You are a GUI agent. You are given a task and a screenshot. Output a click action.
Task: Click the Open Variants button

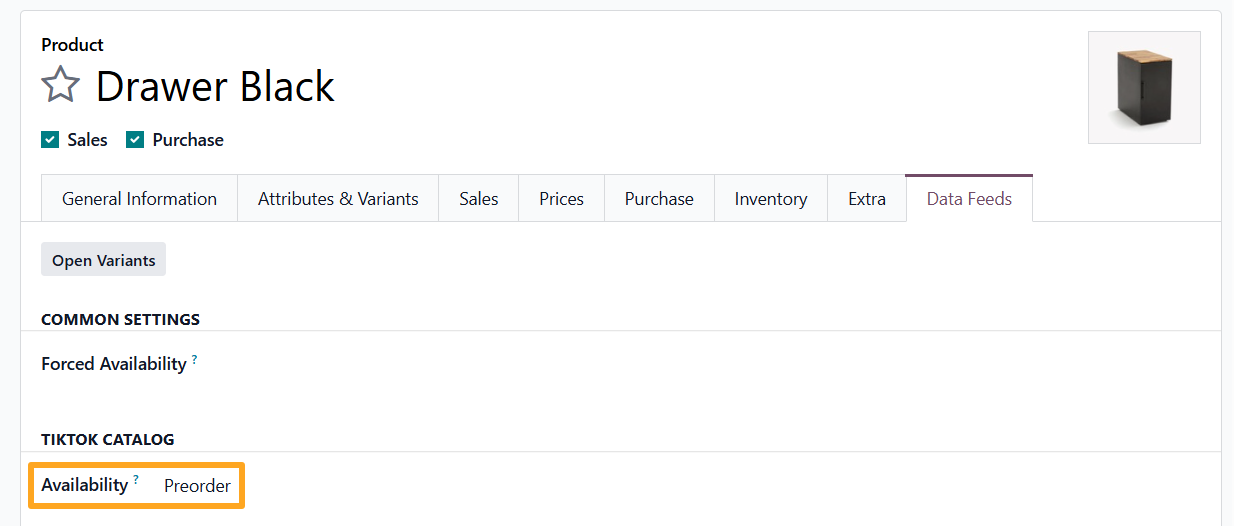pyautogui.click(x=104, y=260)
